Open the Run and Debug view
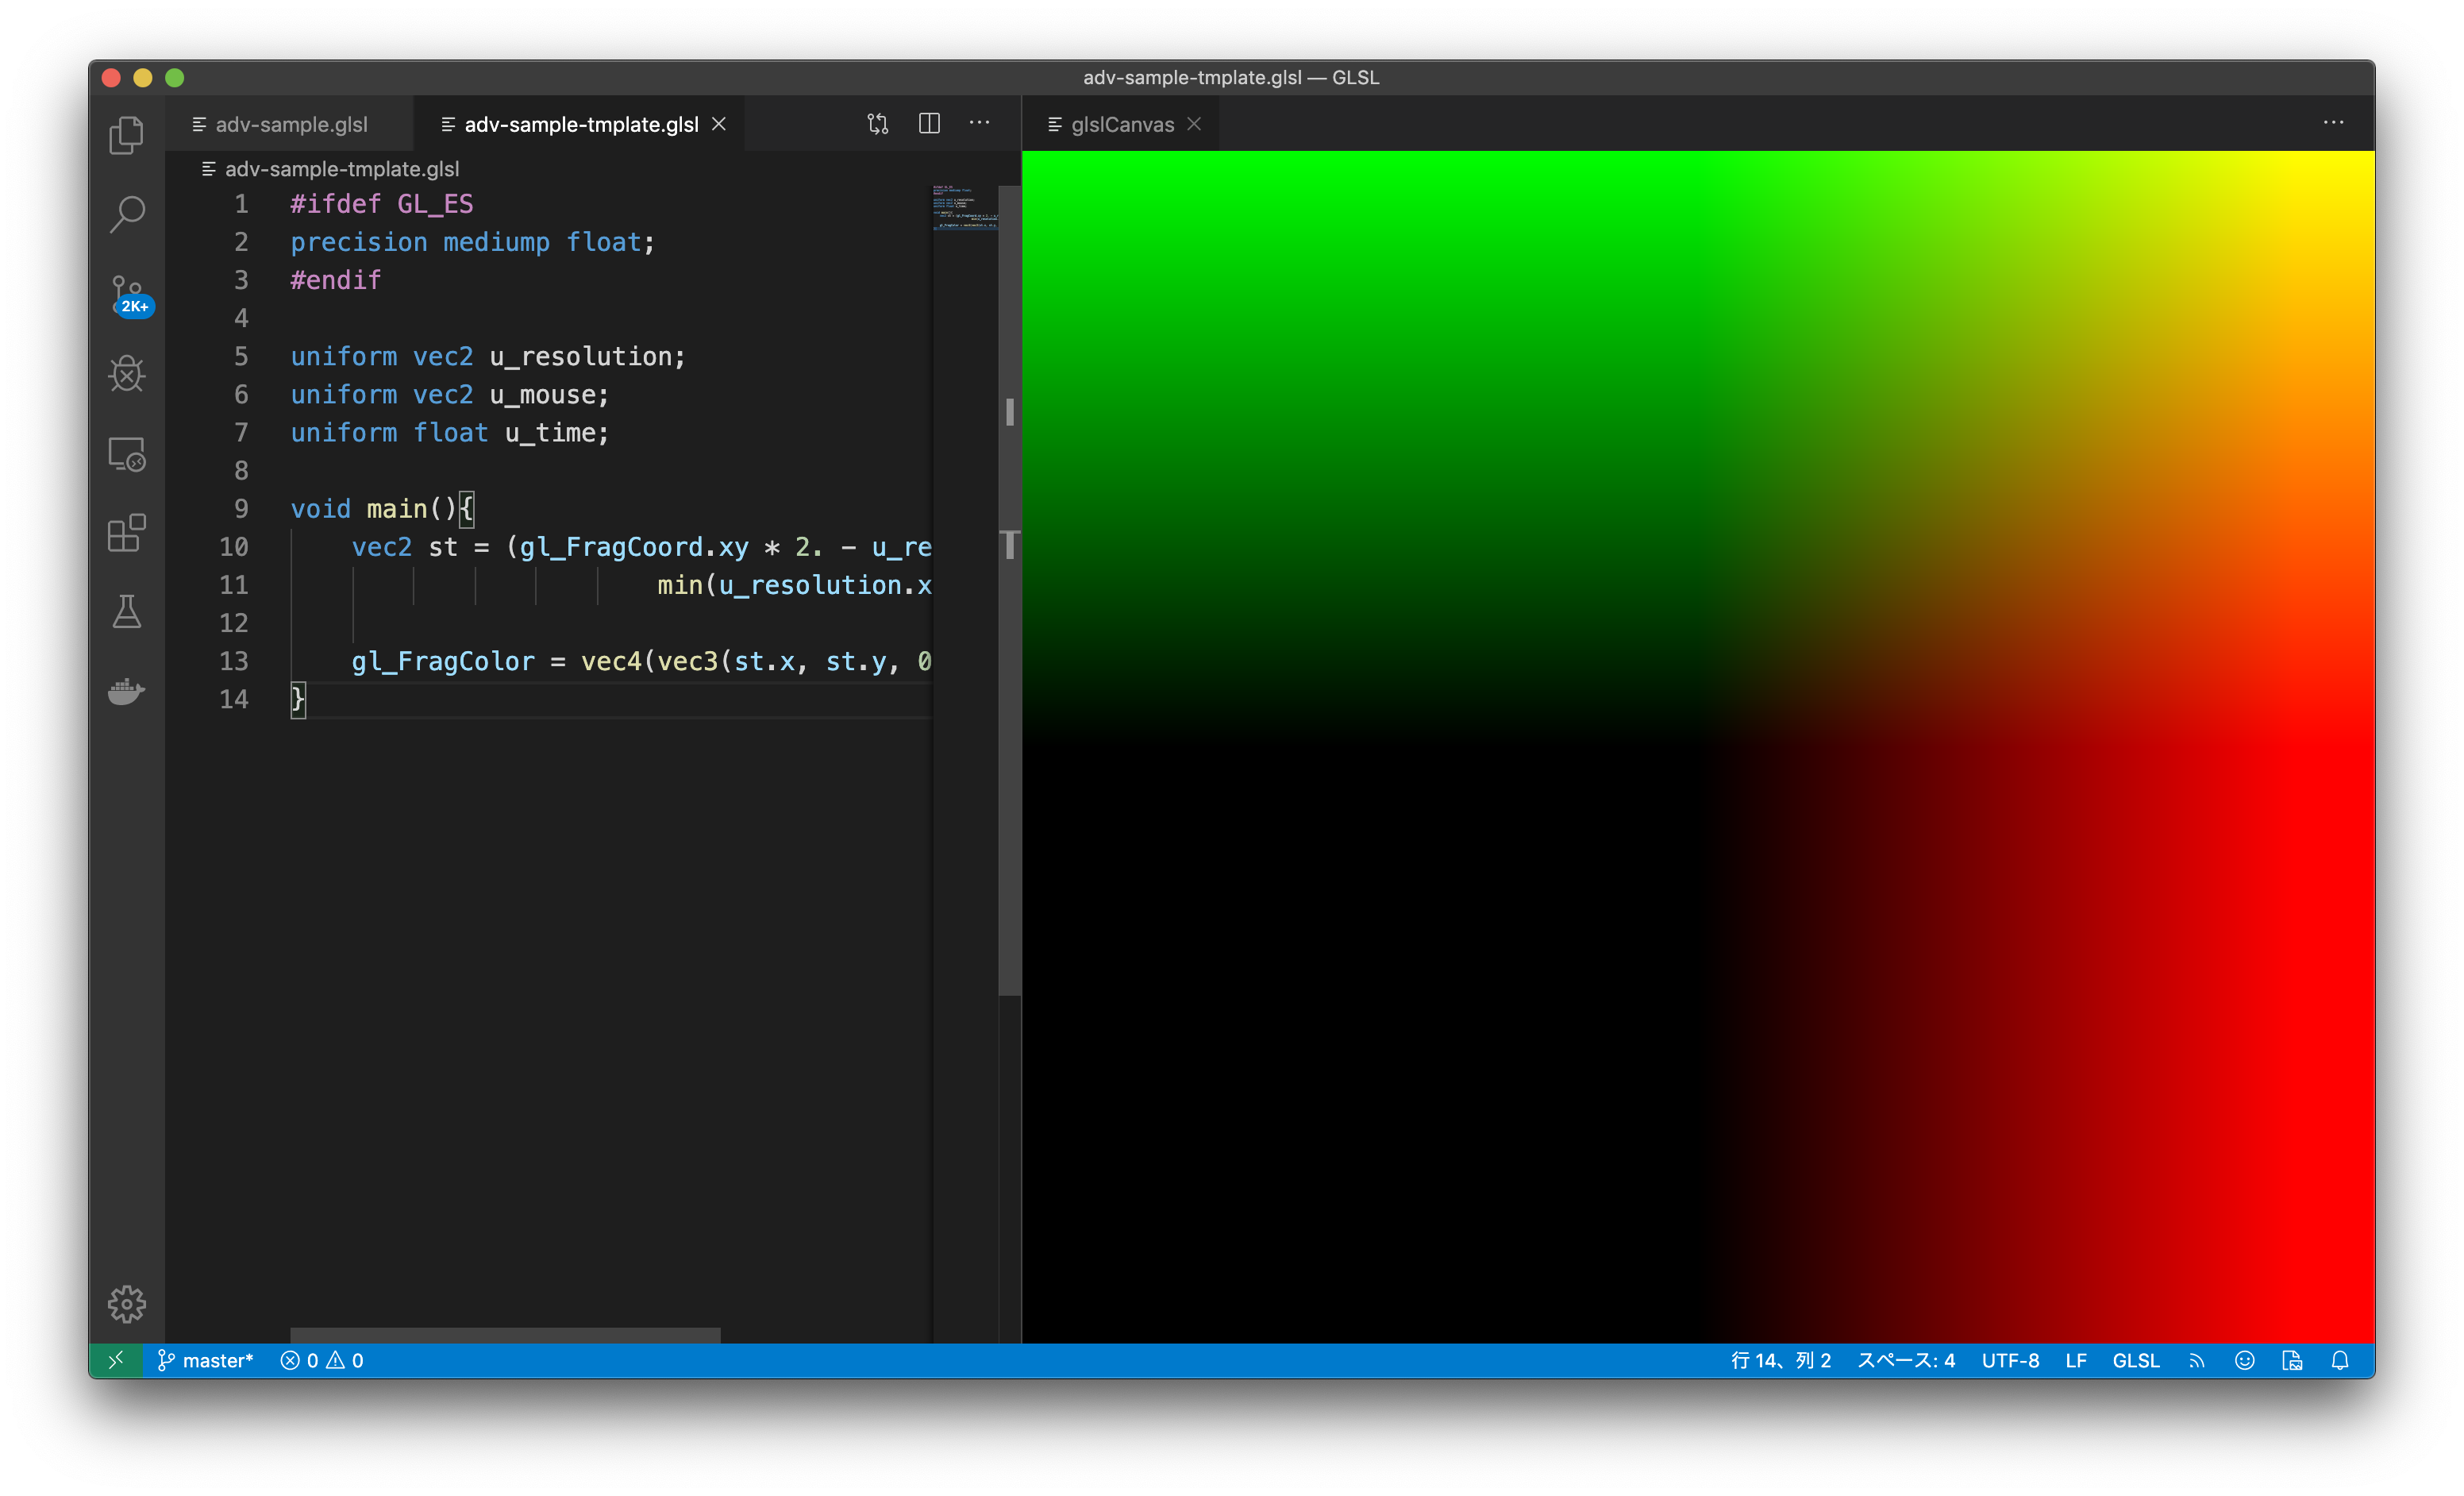The image size is (2464, 1496). point(127,374)
